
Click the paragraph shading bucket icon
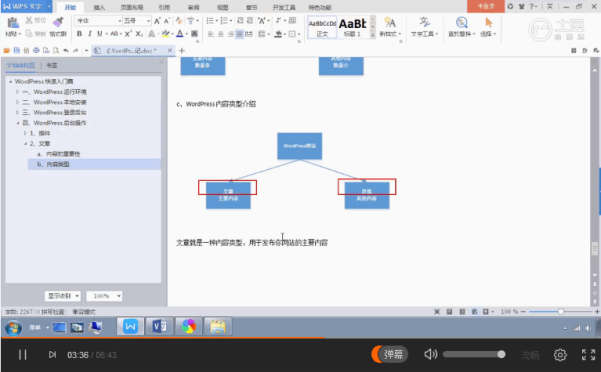(279, 34)
